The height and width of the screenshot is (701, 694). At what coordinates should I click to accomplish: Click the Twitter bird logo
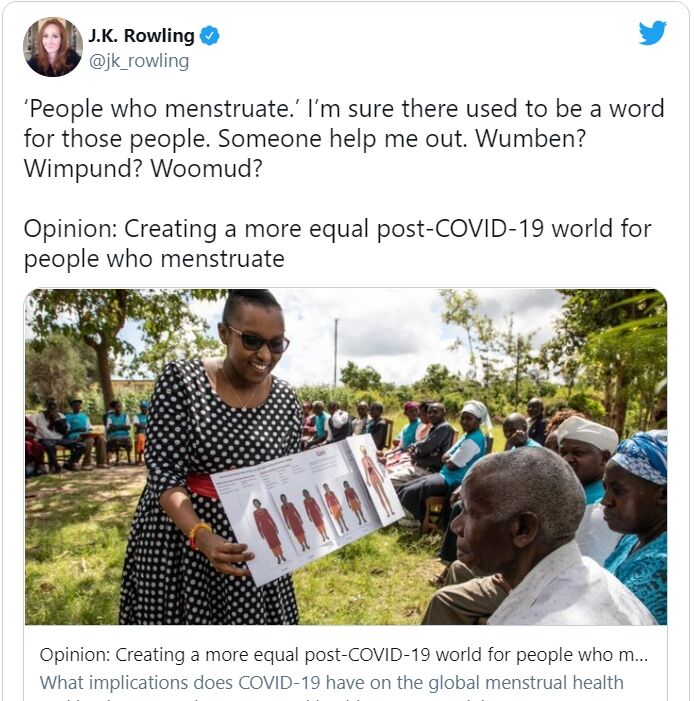(x=652, y=33)
